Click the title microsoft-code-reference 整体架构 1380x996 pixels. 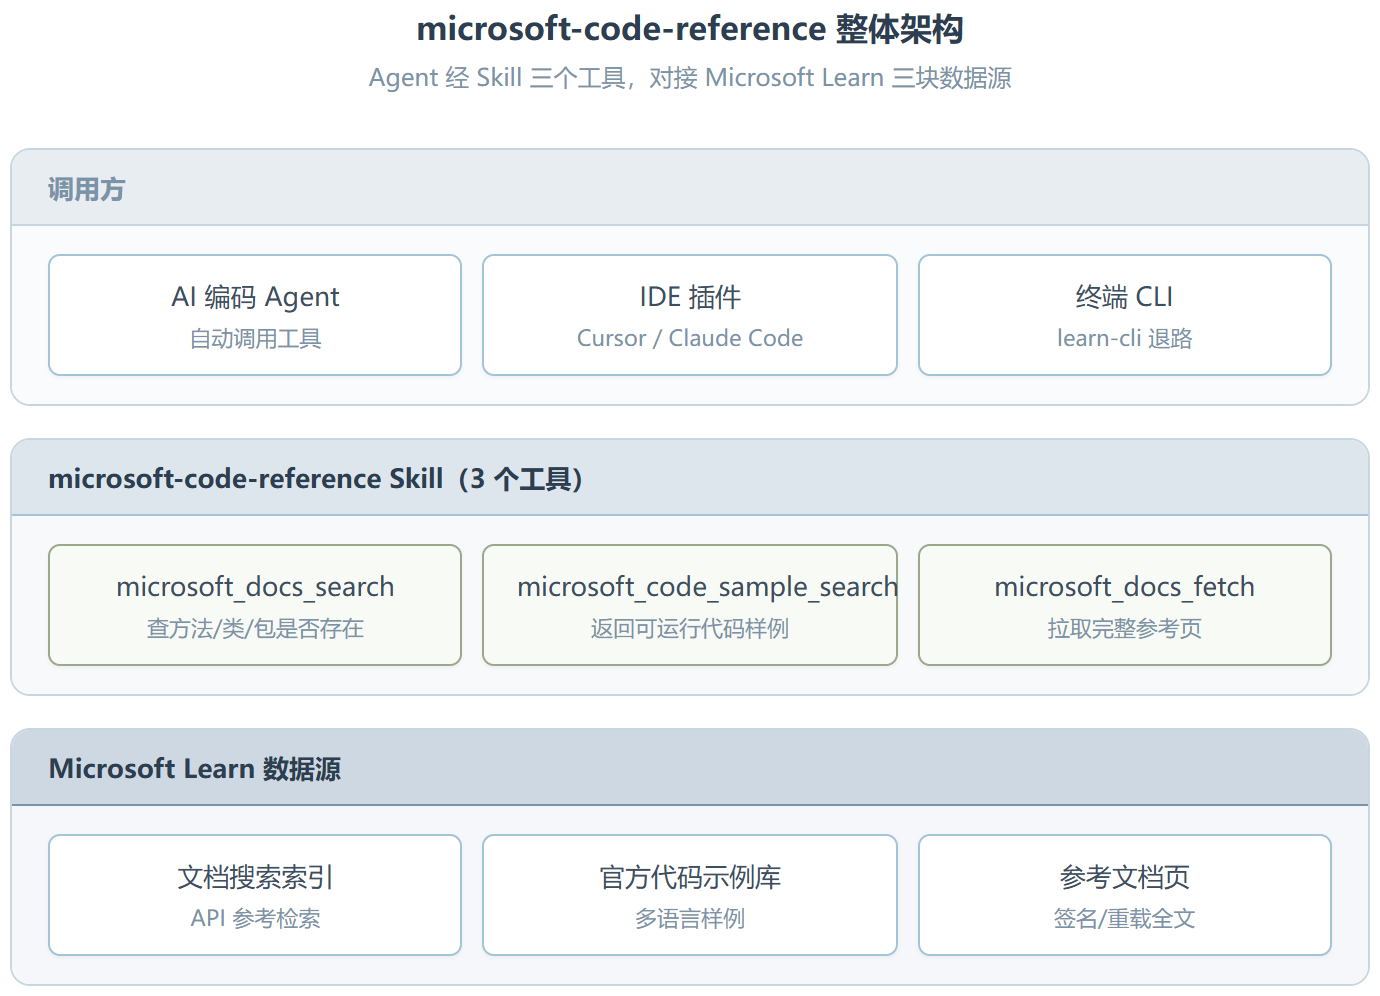tap(690, 29)
